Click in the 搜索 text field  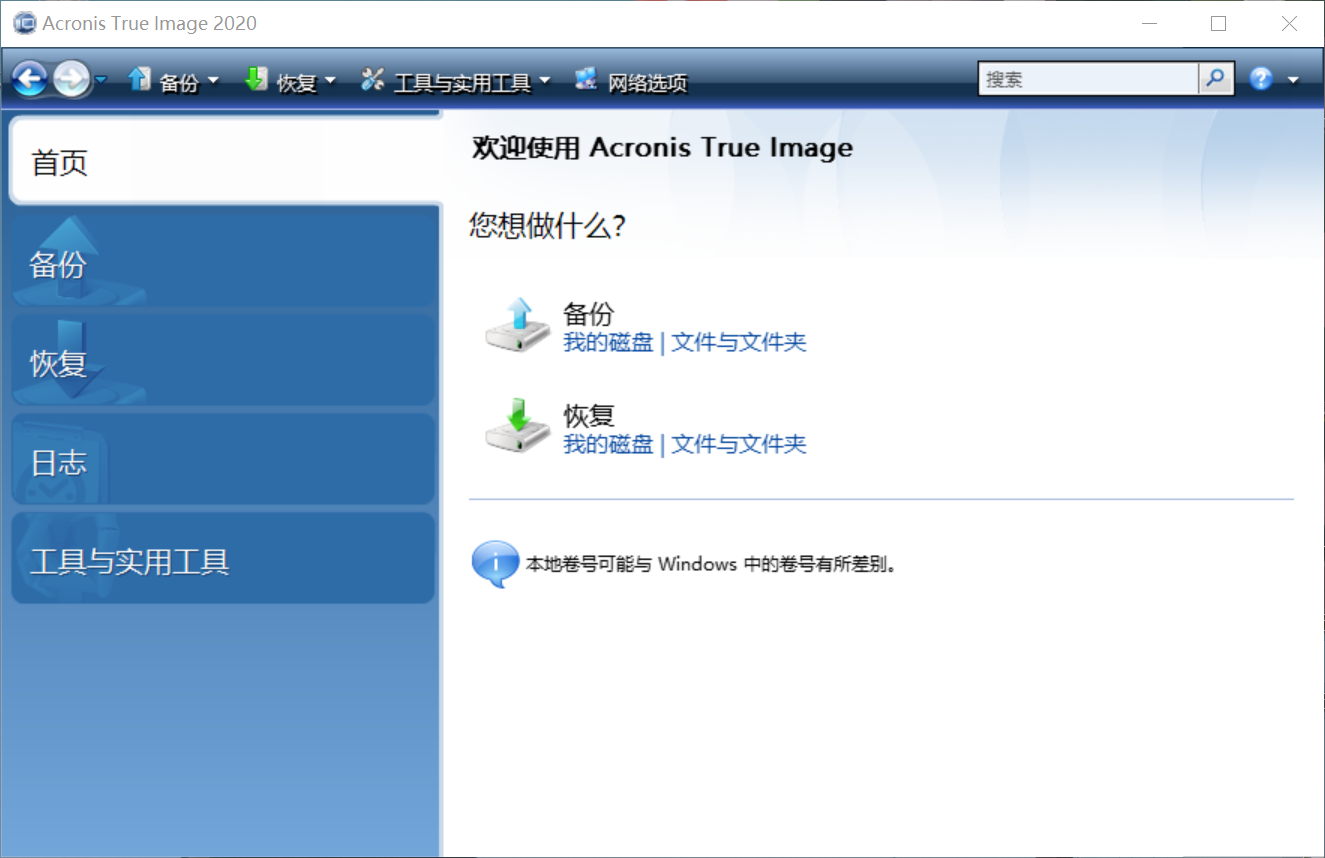click(1087, 79)
